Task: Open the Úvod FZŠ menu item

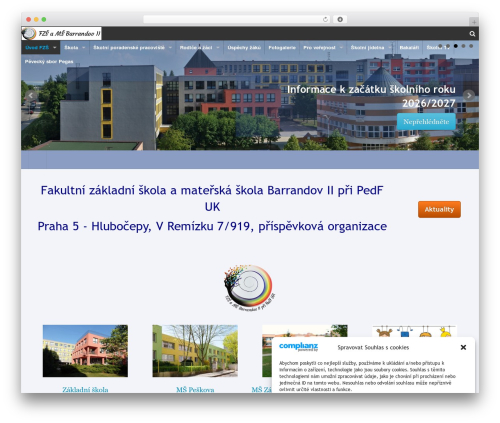Action: click(37, 48)
